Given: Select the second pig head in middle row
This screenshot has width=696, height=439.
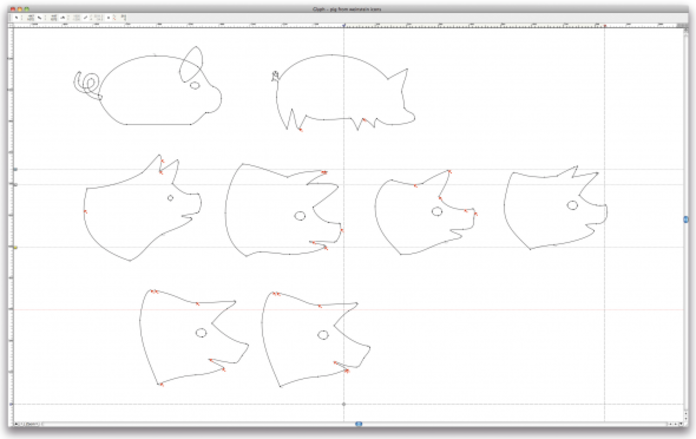Looking at the screenshot, I should tap(284, 210).
